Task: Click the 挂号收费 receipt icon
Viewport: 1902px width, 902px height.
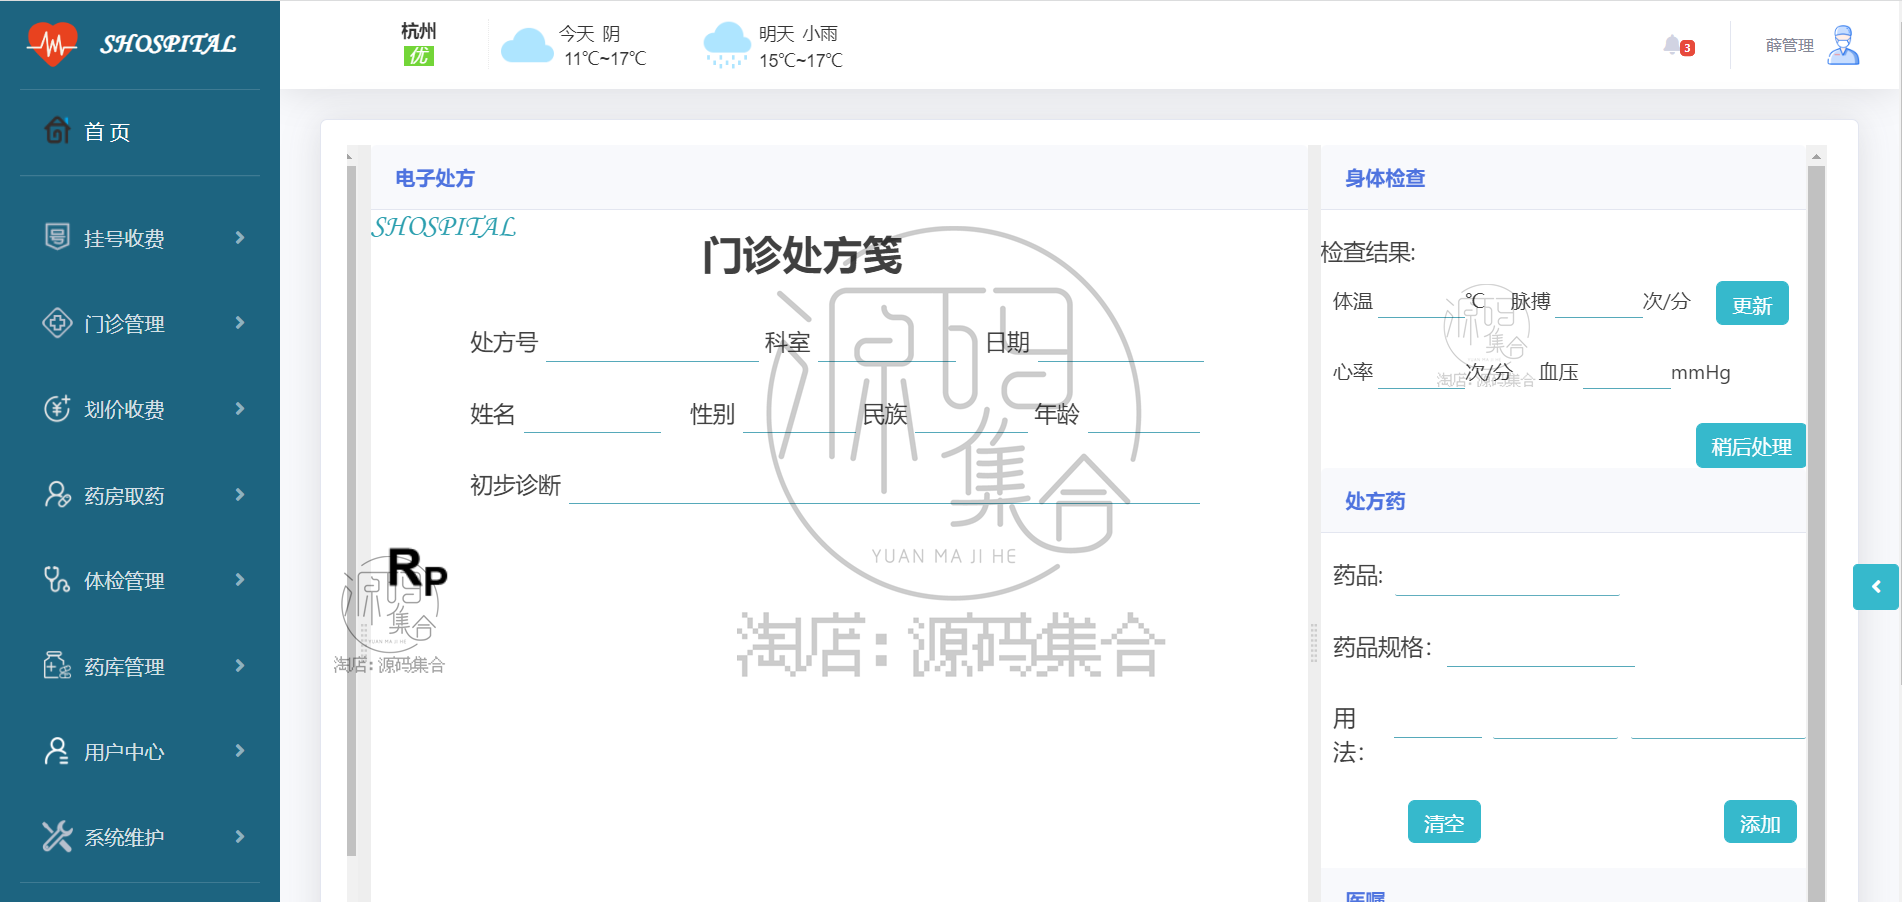Action: [x=57, y=237]
